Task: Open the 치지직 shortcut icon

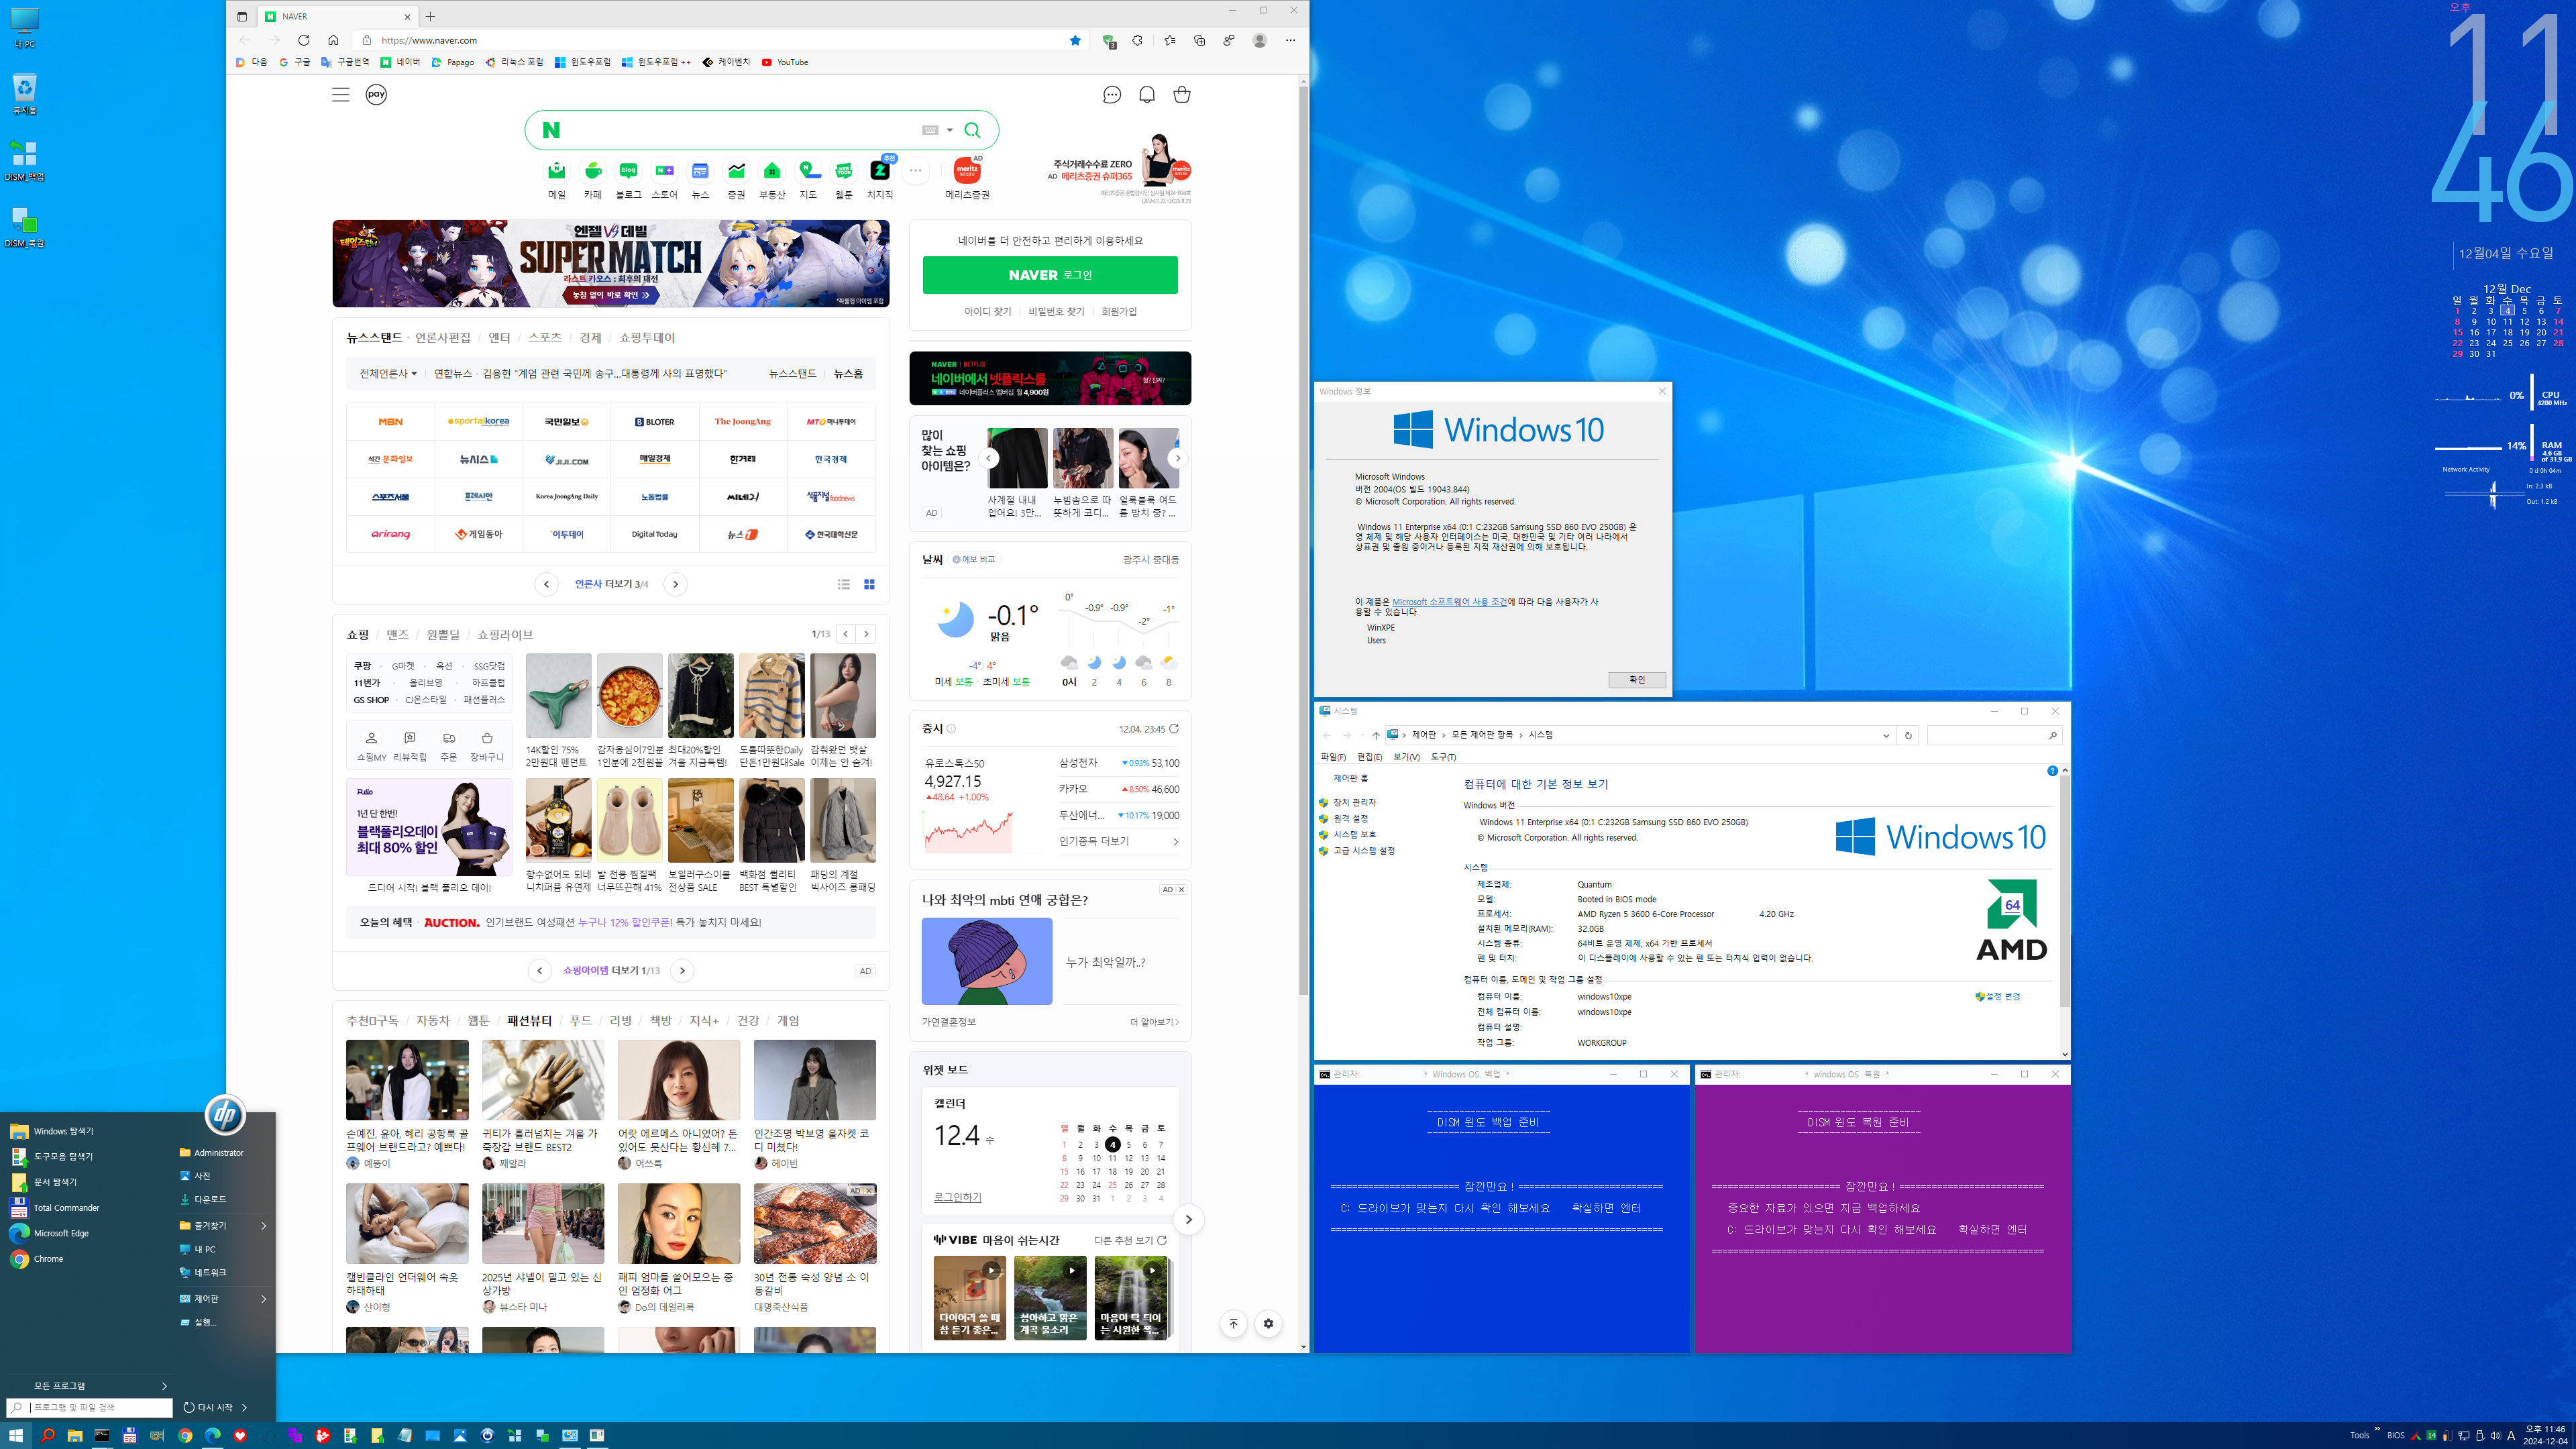Action: click(x=880, y=171)
